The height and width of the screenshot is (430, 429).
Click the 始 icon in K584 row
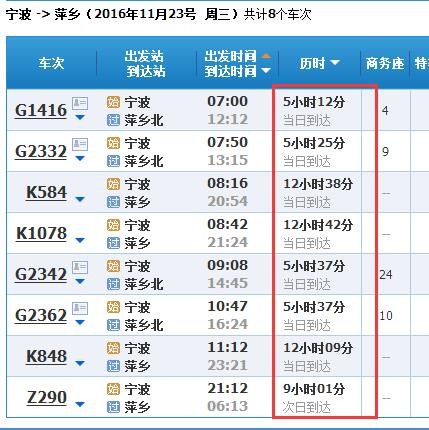pos(113,184)
